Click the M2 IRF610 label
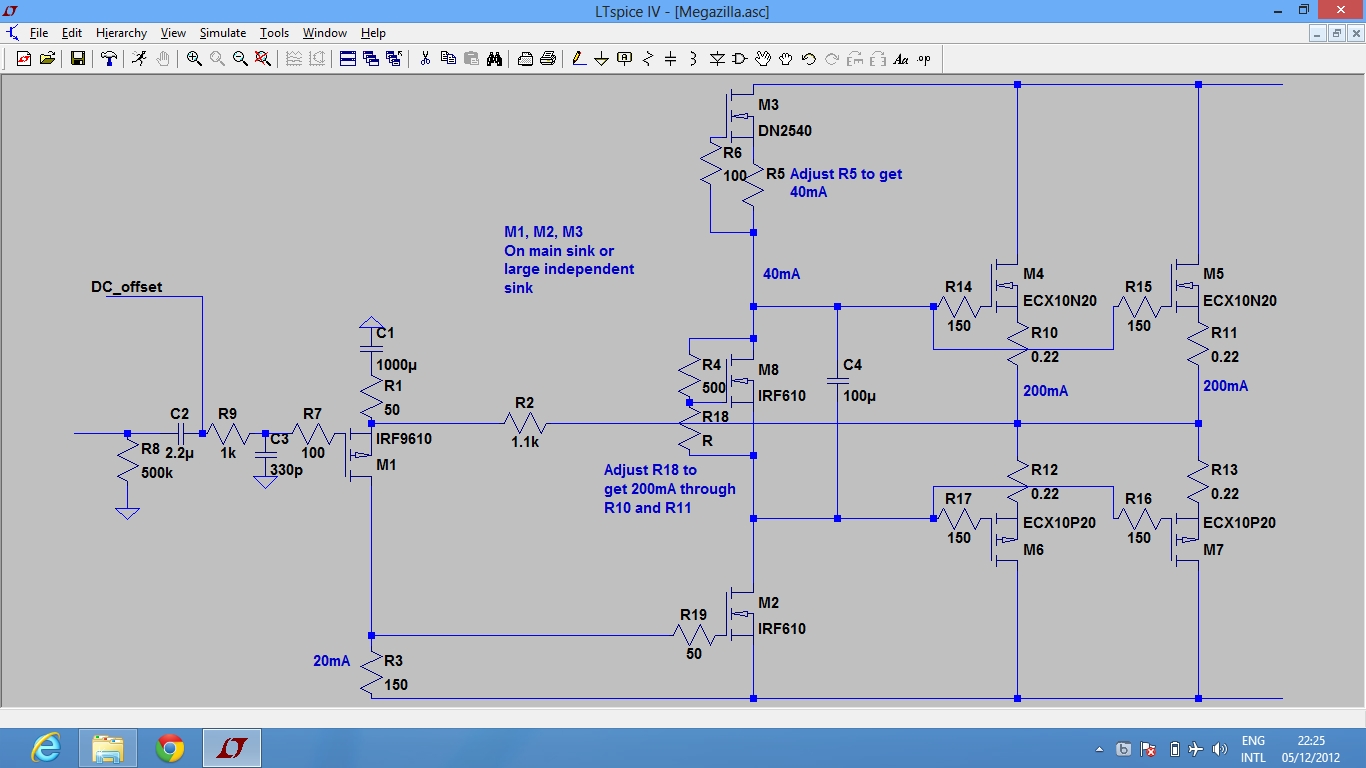Viewport: 1366px width, 768px height. tap(782, 629)
